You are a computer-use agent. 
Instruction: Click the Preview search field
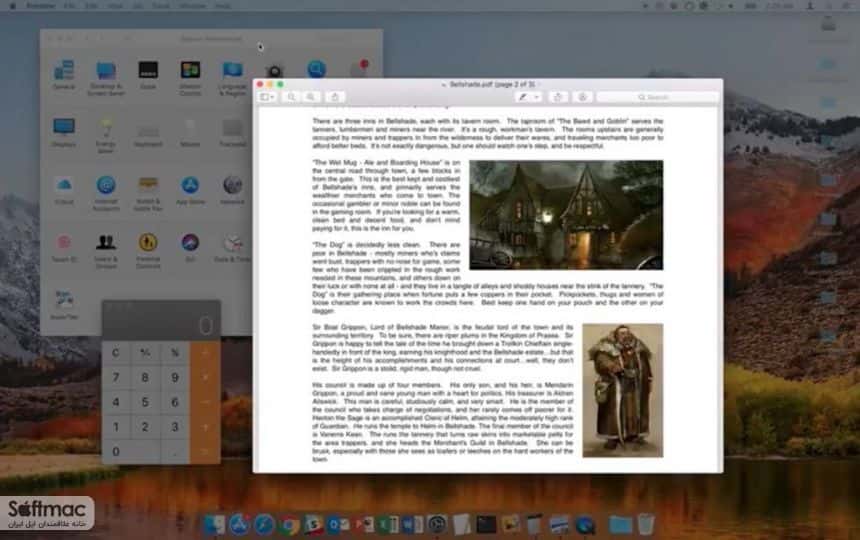click(658, 97)
